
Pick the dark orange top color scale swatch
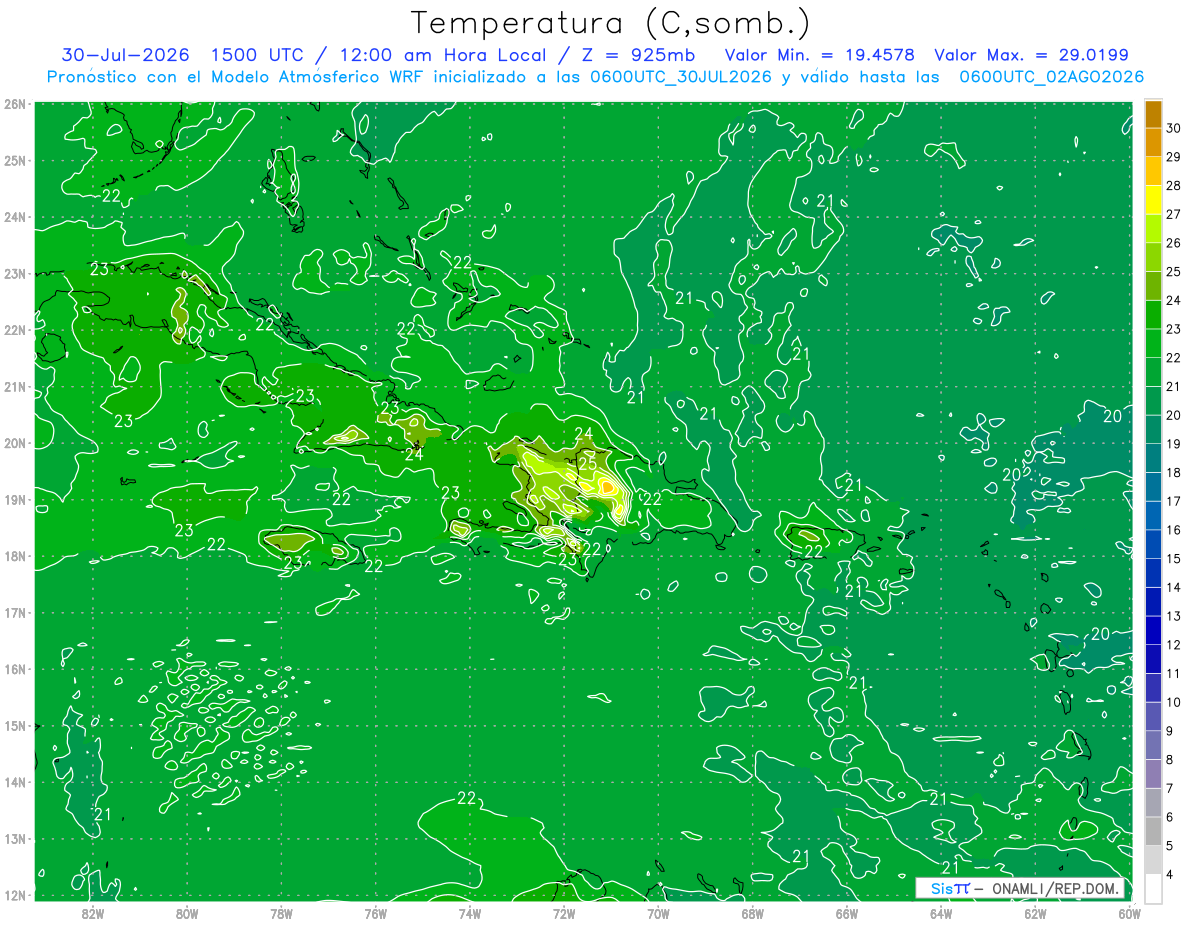click(x=1153, y=114)
